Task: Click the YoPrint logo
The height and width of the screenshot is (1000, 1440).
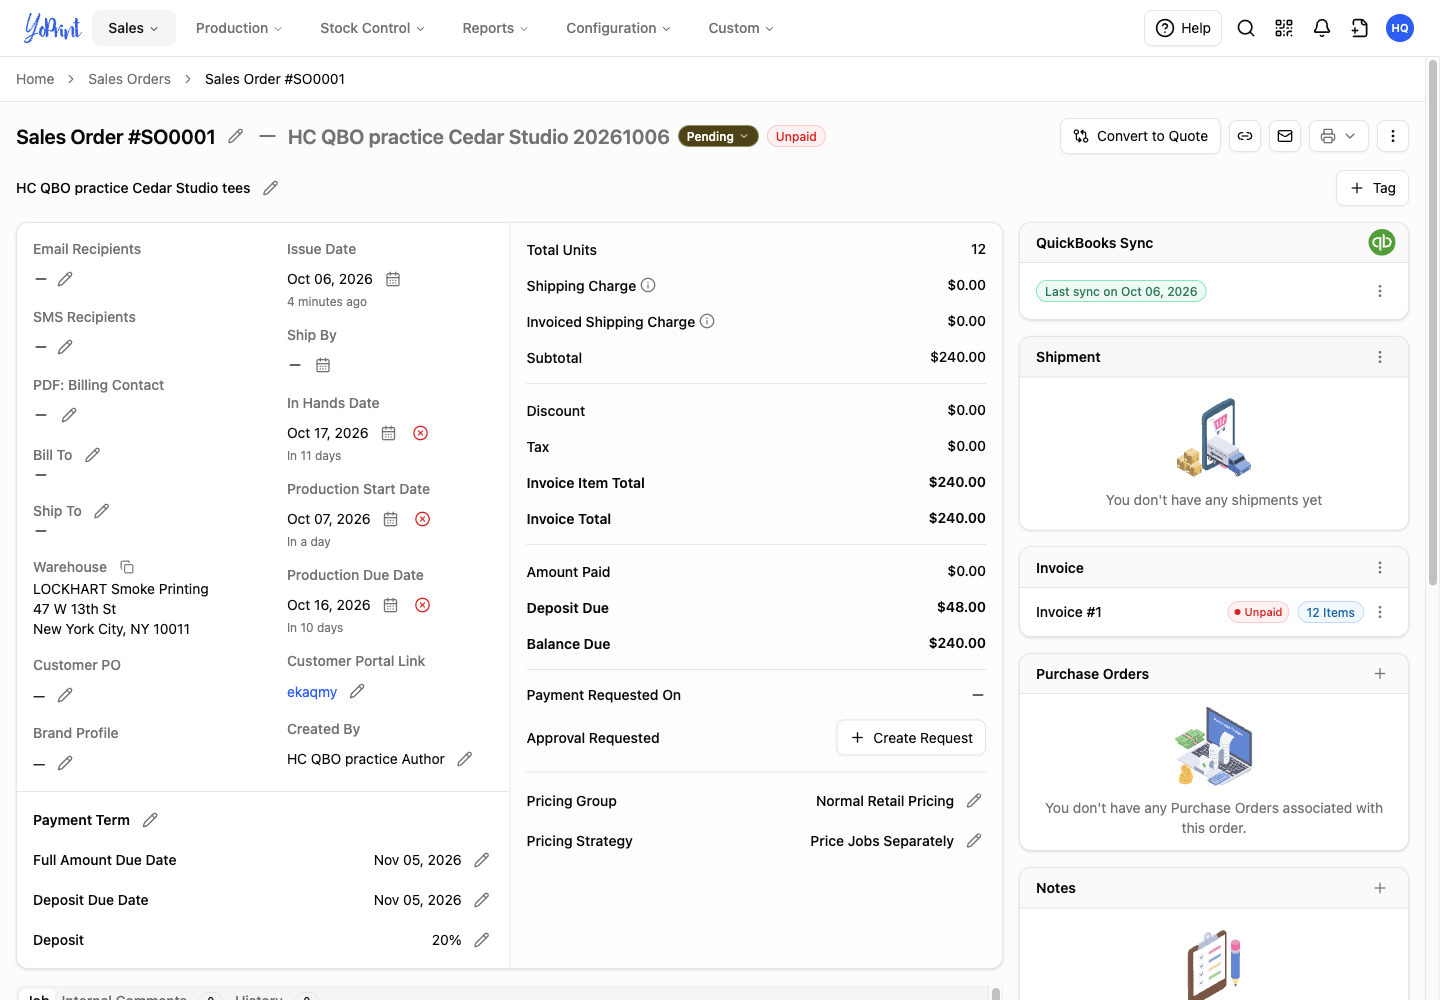Action: pyautogui.click(x=52, y=28)
